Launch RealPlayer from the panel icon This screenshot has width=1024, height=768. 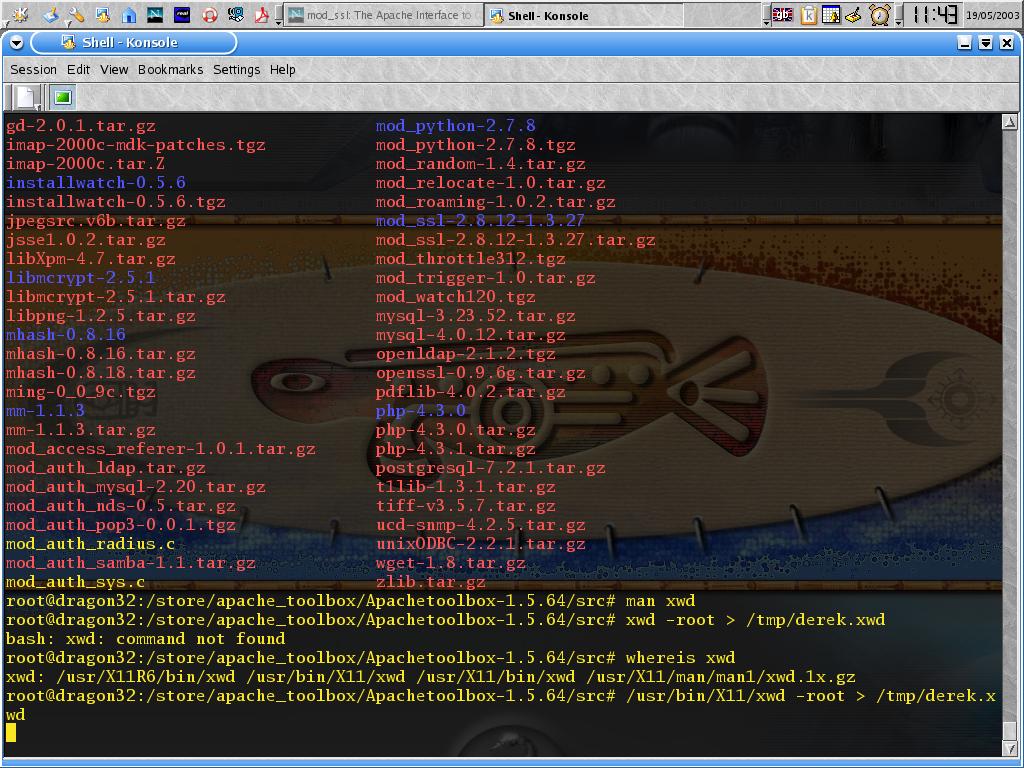(182, 14)
